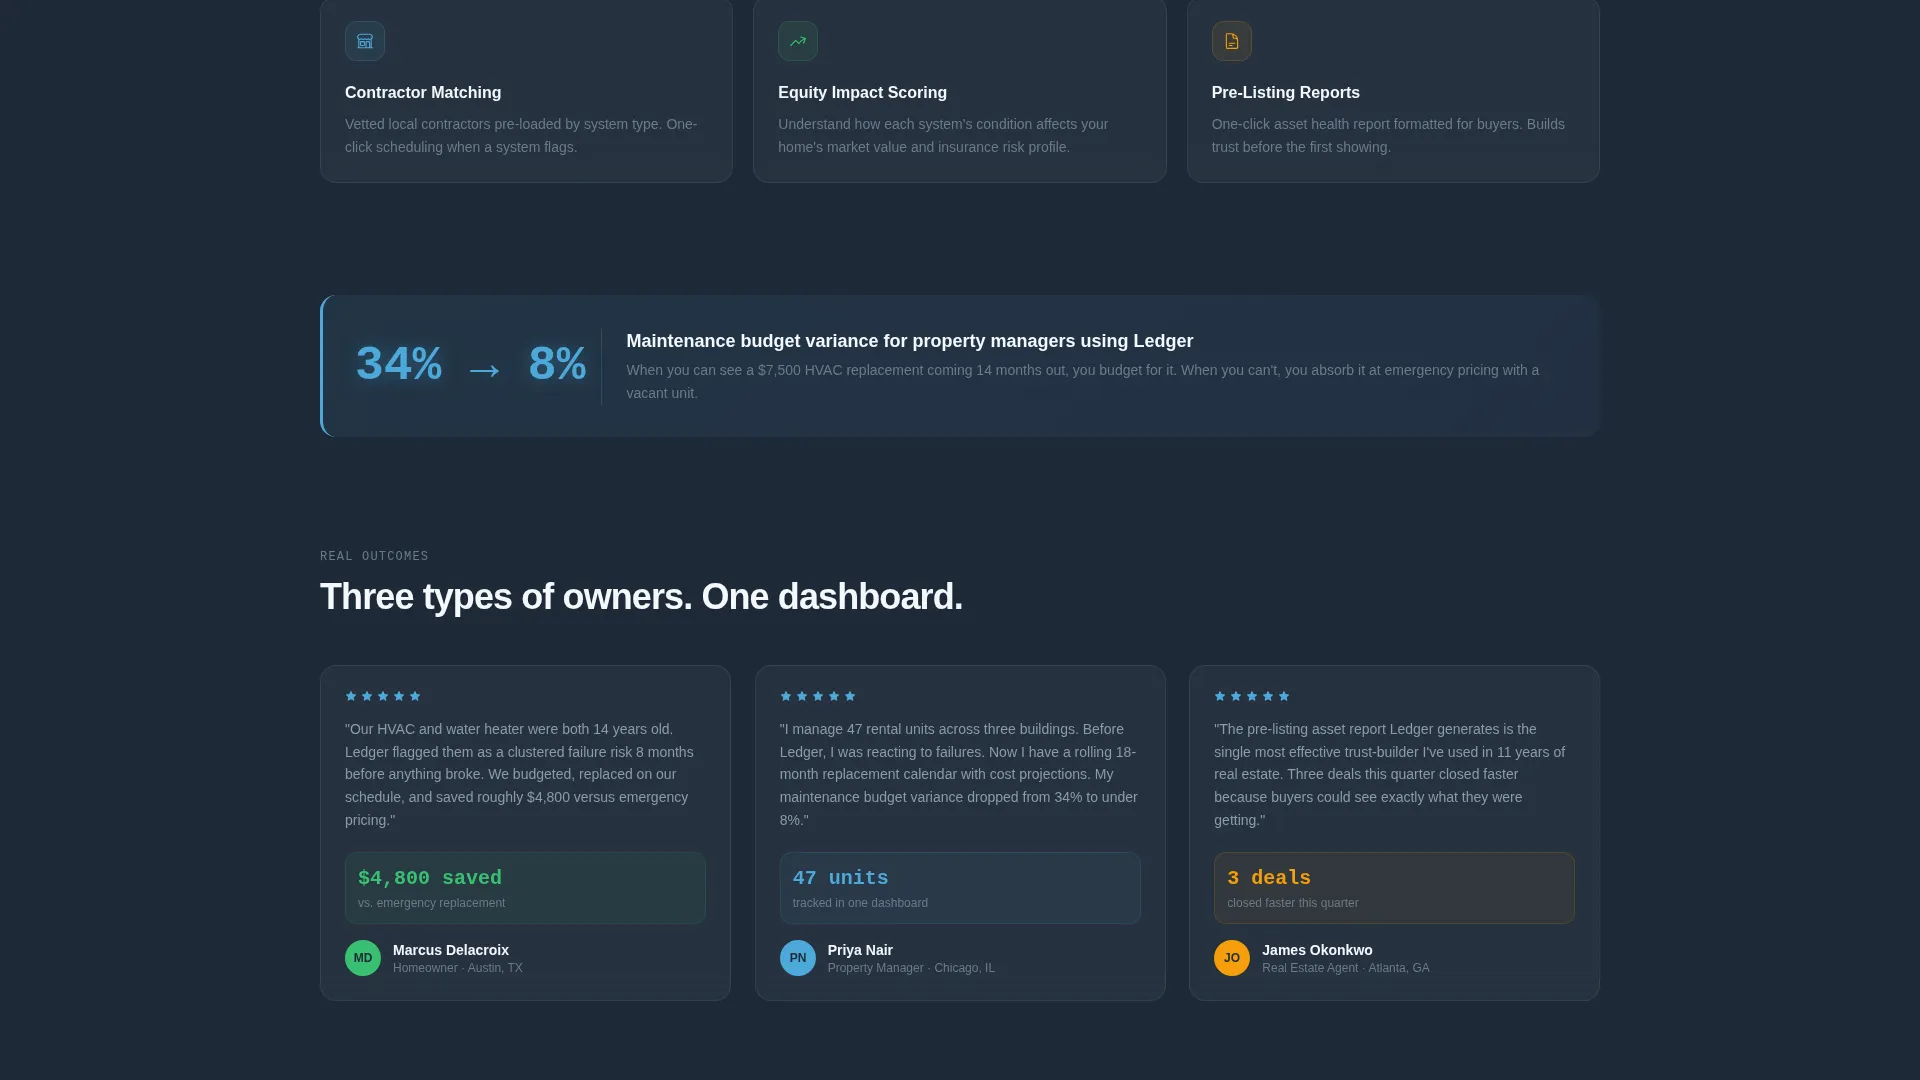Click the arrow between 34% and 8%
Image resolution: width=1920 pixels, height=1080 pixels.
click(484, 371)
